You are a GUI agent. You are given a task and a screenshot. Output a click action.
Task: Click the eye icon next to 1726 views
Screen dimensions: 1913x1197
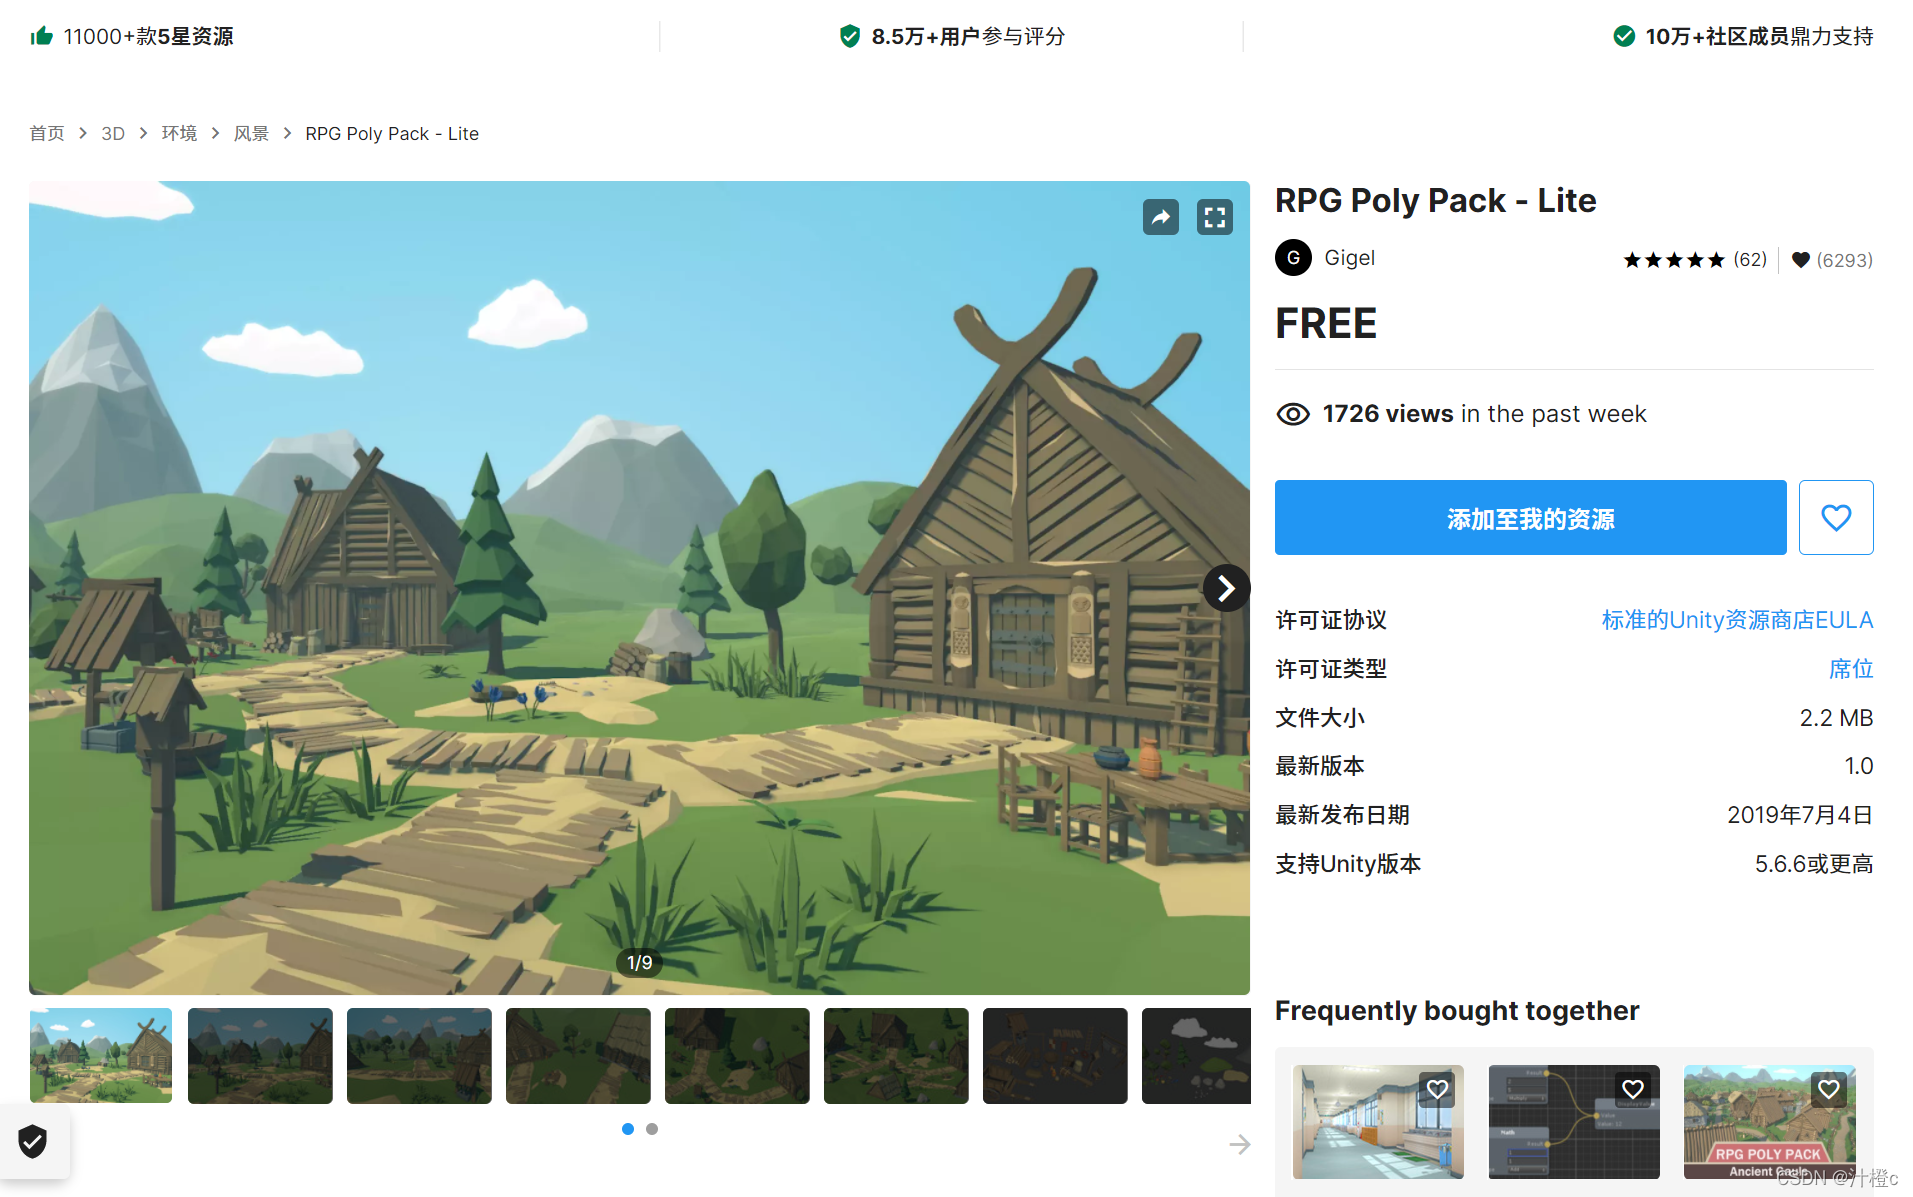(1293, 414)
